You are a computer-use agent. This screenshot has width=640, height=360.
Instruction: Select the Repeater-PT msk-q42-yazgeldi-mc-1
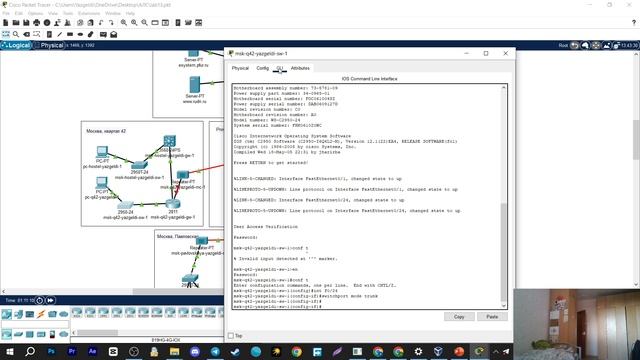[x=182, y=175]
